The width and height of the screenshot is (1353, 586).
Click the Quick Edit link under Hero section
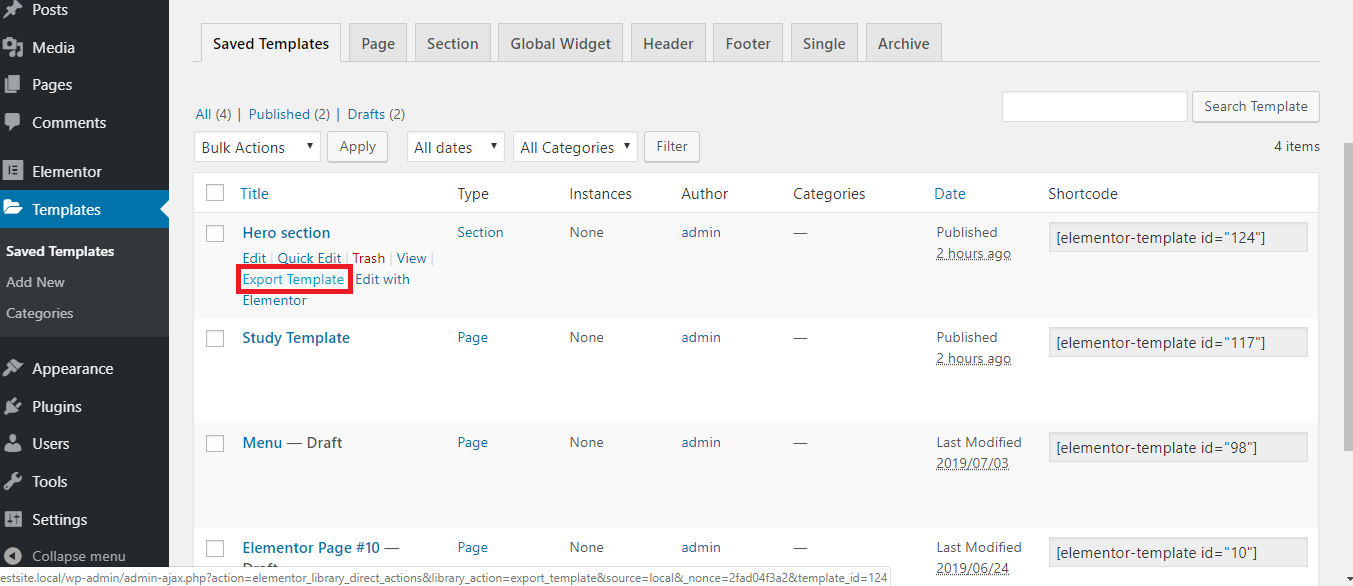(x=309, y=258)
